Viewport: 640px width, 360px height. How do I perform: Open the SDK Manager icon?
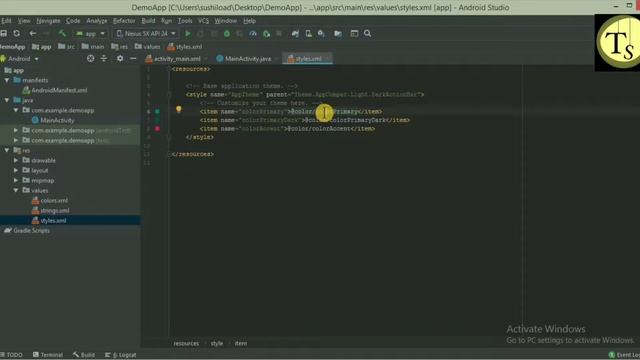[322, 33]
